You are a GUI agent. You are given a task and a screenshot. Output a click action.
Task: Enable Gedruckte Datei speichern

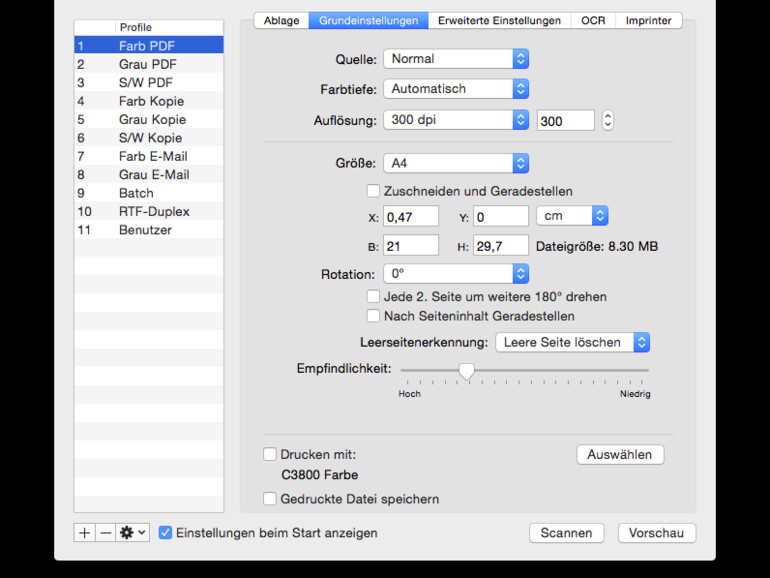click(270, 499)
